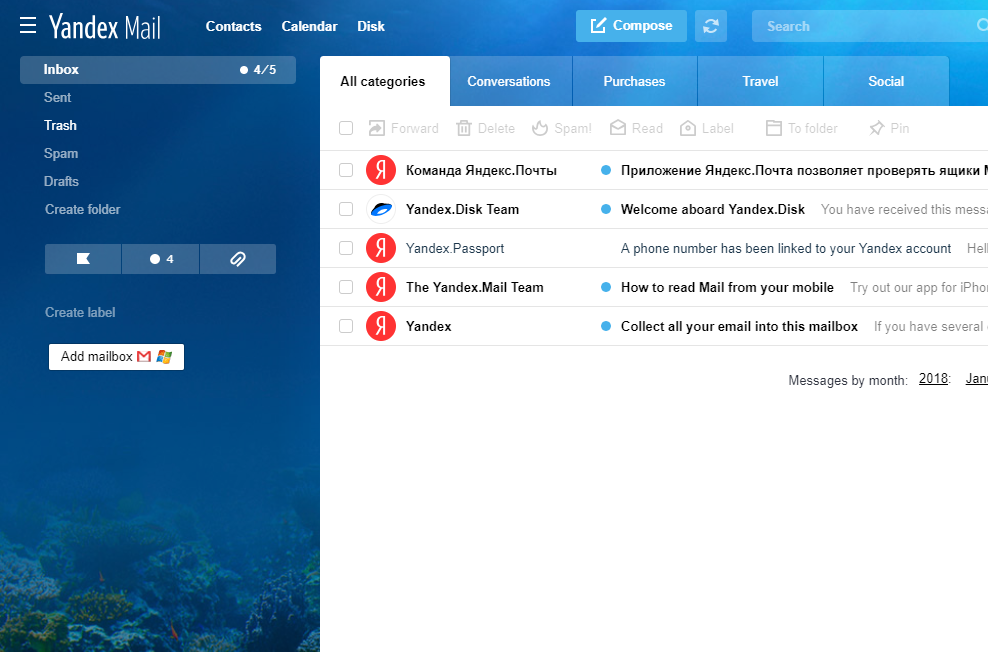This screenshot has height=652, width=988.
Task: Open the Inbox folder
Action: (158, 70)
